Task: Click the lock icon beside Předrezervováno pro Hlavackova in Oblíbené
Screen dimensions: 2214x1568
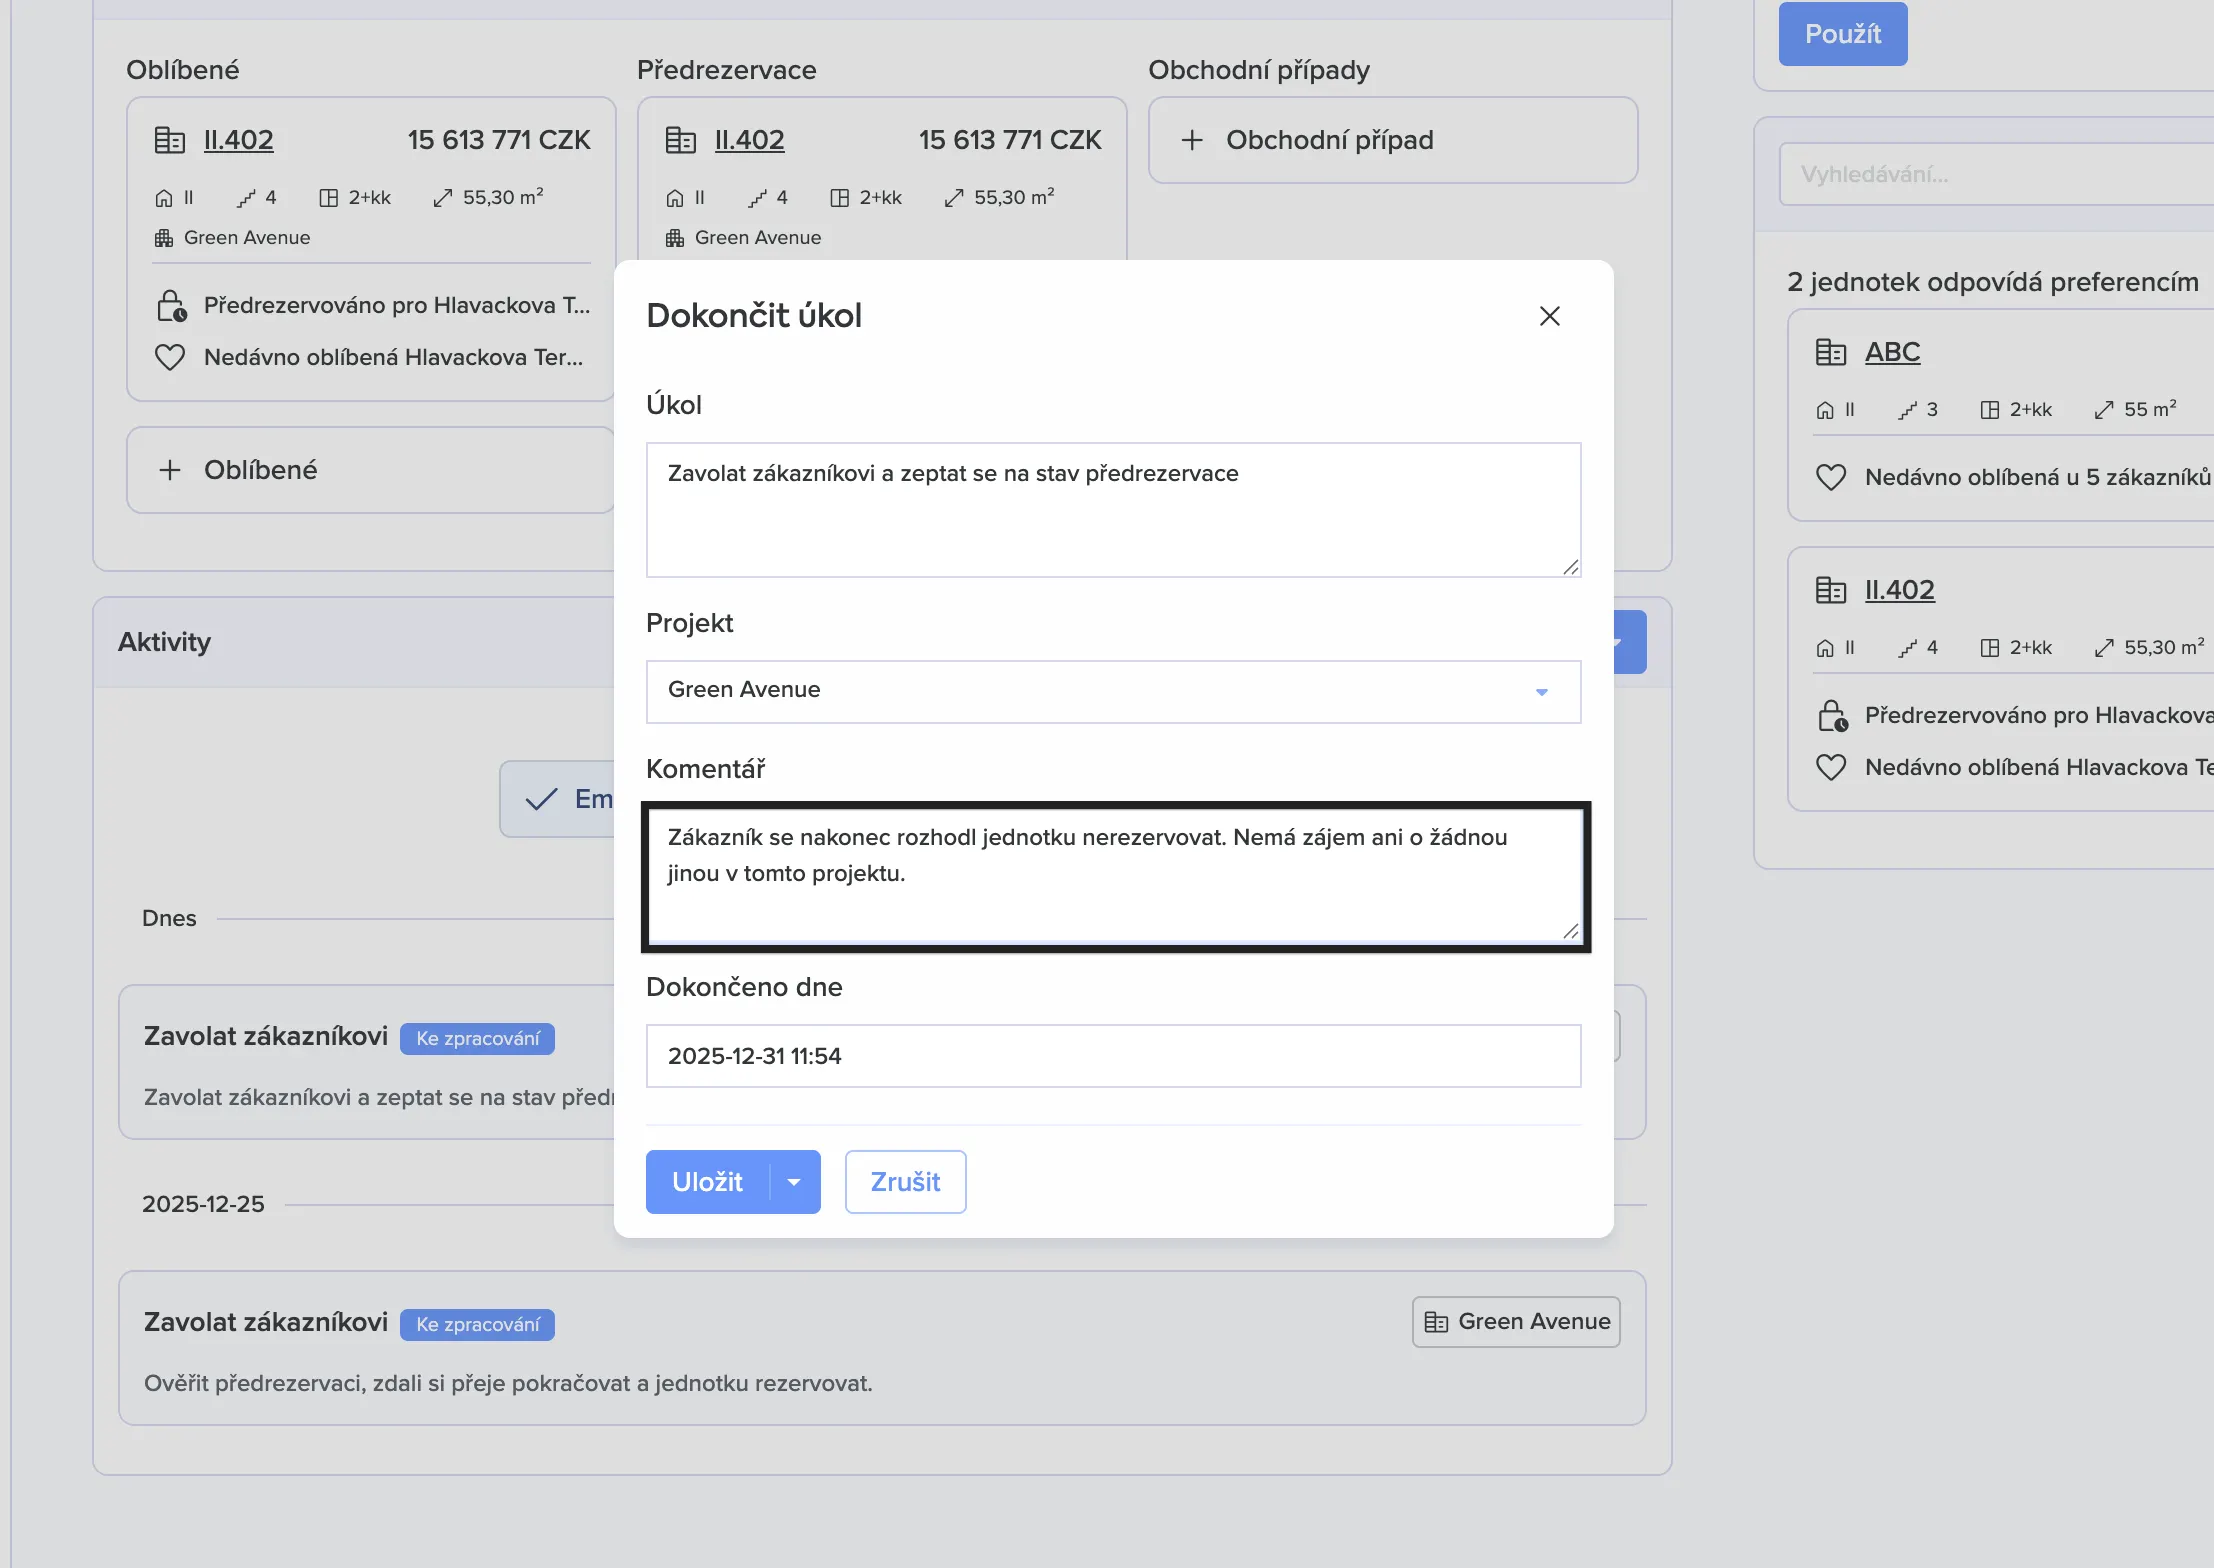Action: pyautogui.click(x=171, y=305)
